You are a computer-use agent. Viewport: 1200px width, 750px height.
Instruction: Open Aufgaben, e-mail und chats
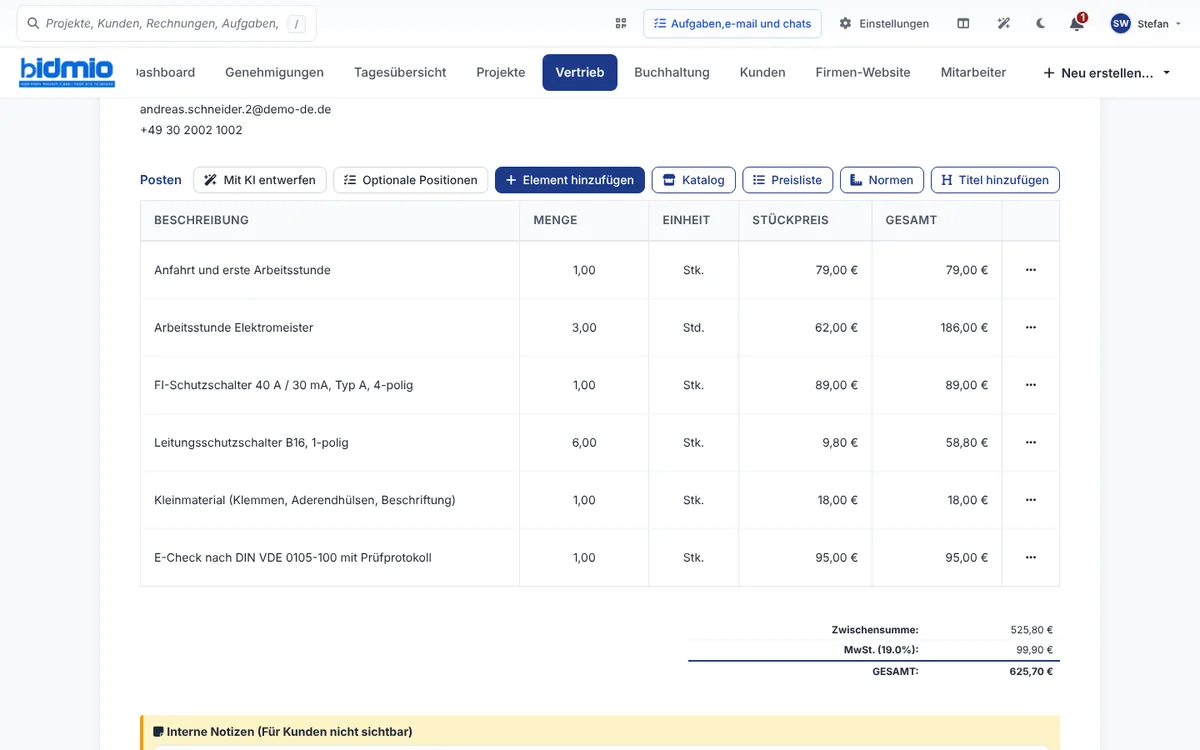[x=732, y=23]
